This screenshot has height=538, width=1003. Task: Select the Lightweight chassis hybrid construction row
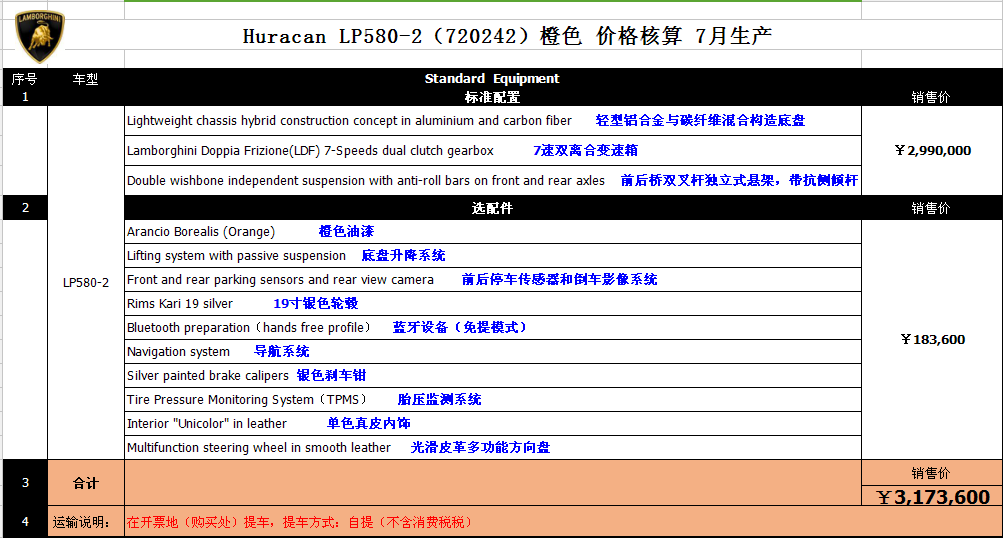(493, 120)
